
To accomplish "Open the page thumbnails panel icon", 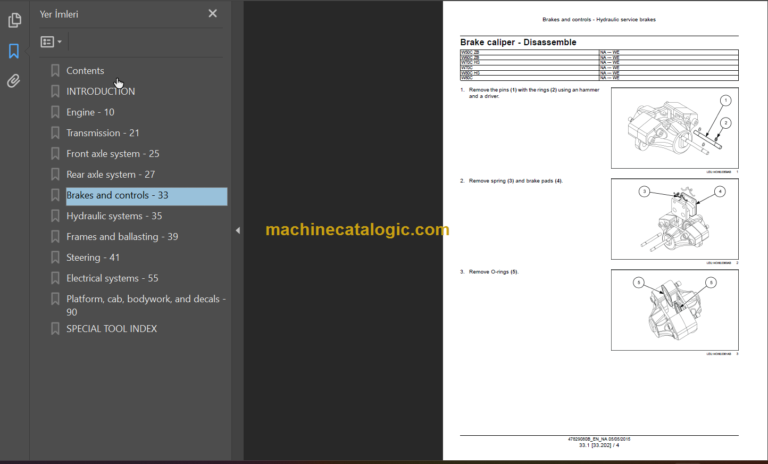I will (x=14, y=20).
